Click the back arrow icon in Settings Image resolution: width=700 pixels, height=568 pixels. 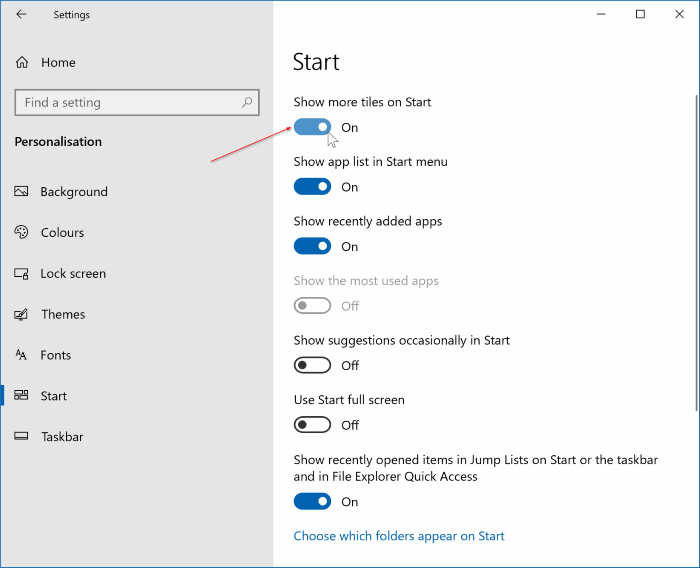[21, 14]
